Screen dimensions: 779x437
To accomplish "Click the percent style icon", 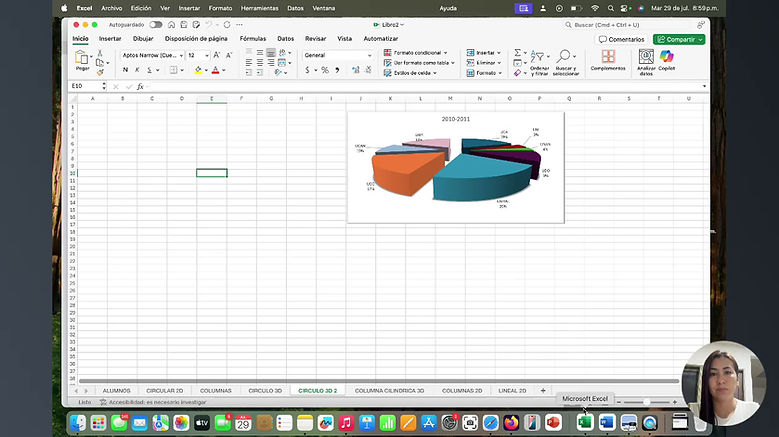I will 325,71.
